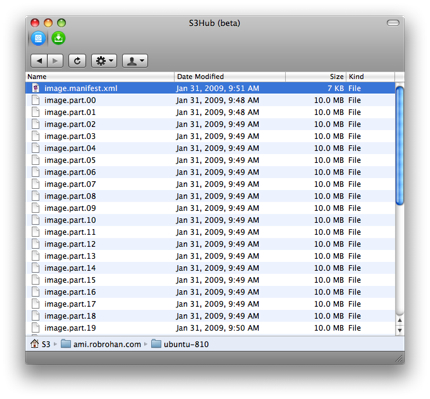Screen dimensions: 430x399
Task: Select file icon for image.part.04
Action: coord(36,148)
